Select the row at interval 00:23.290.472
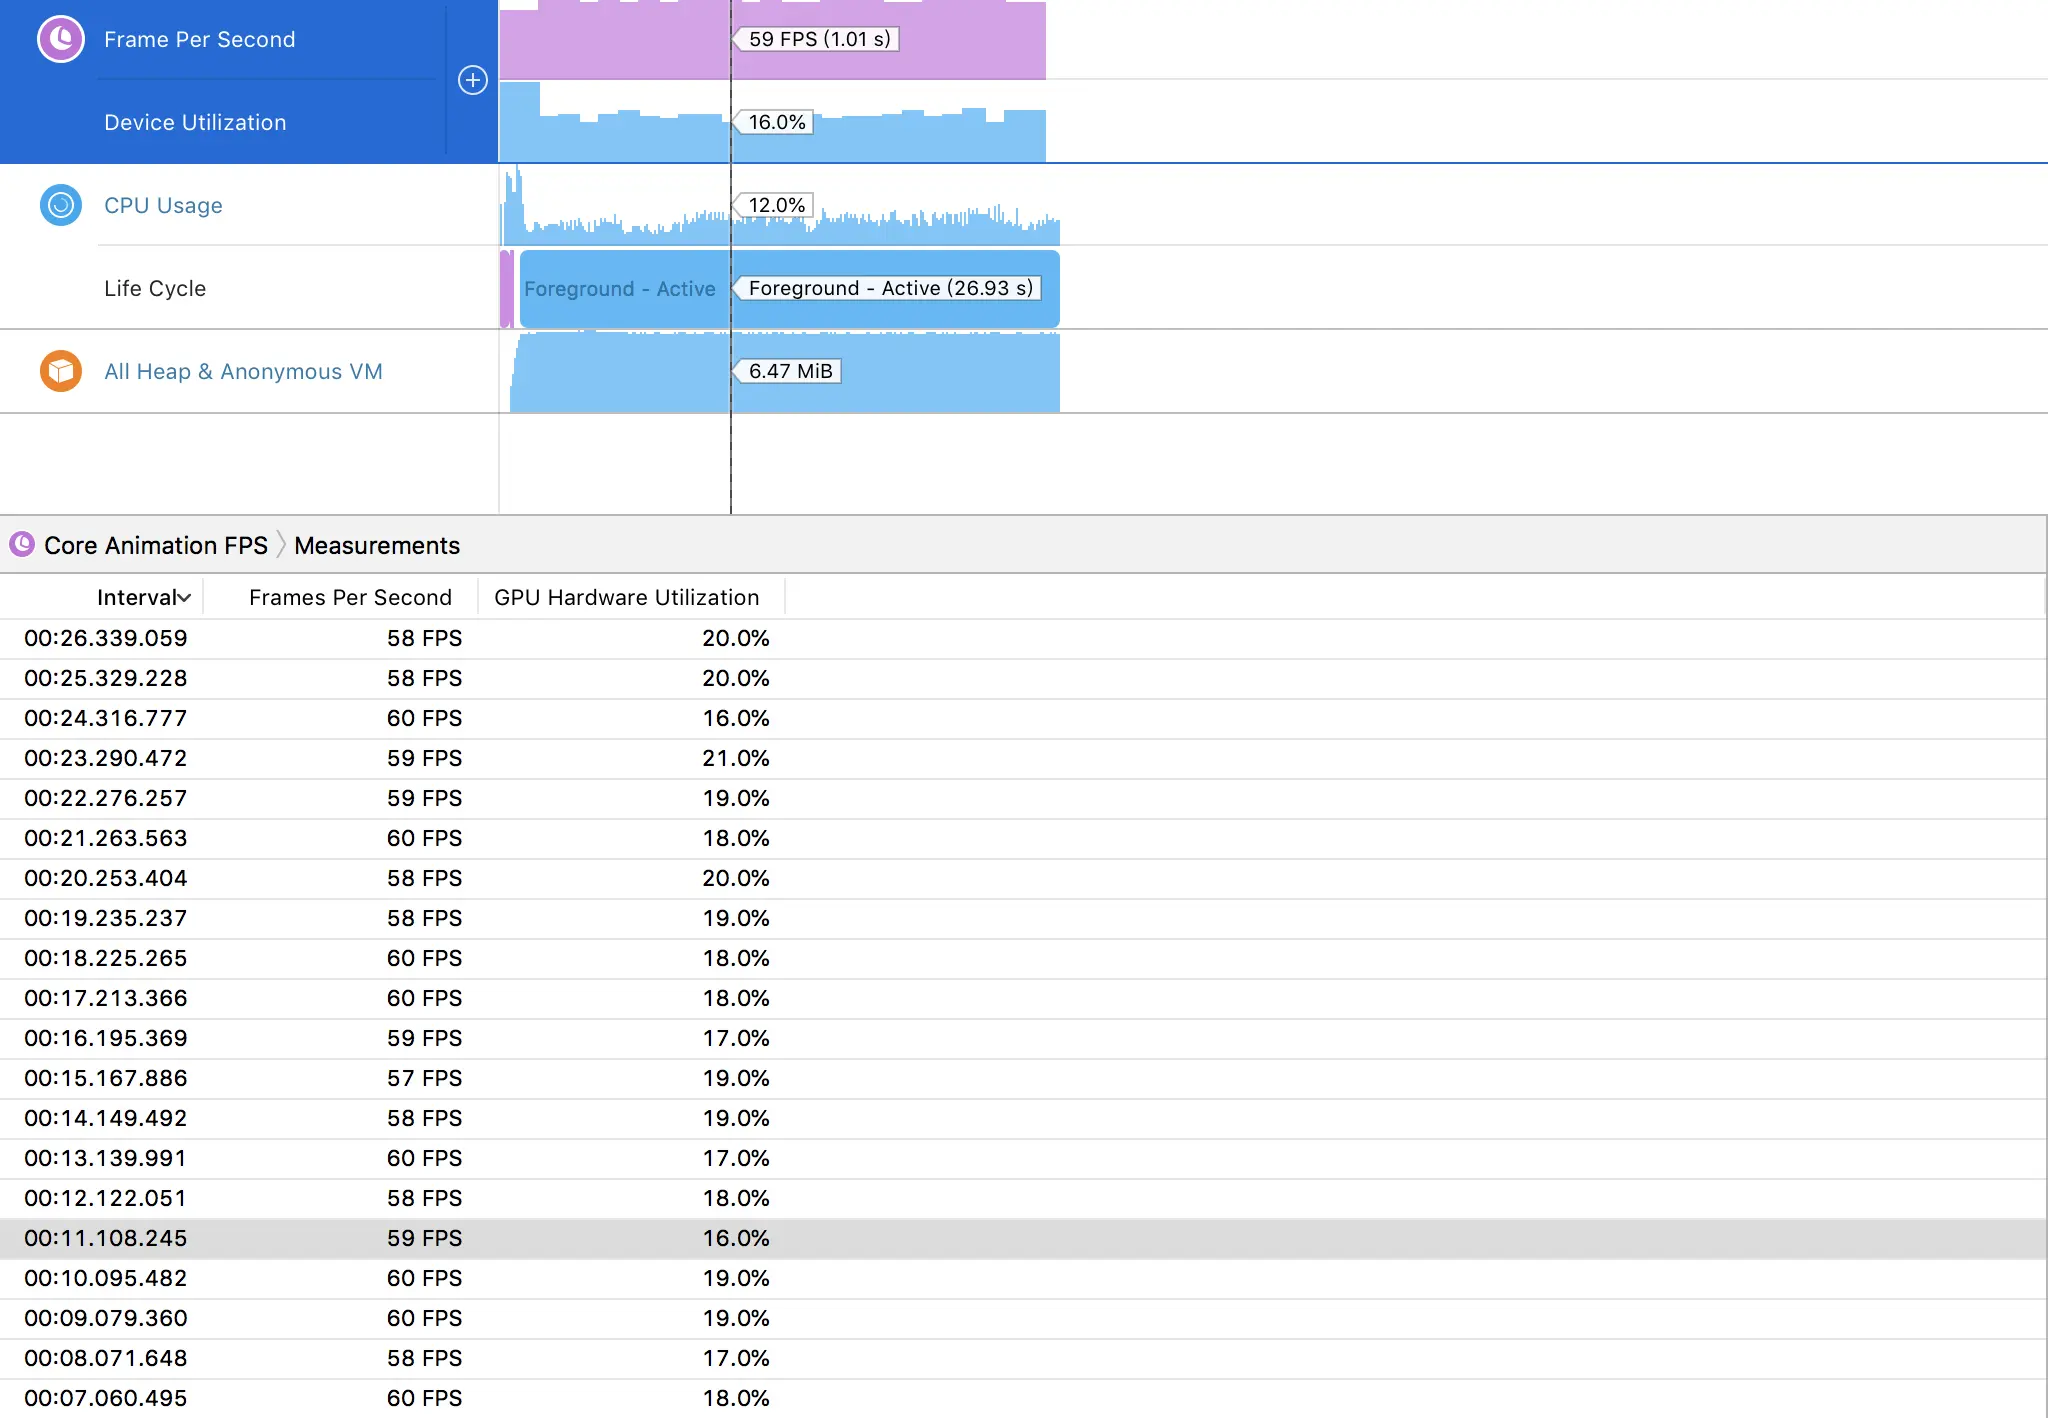The height and width of the screenshot is (1418, 2048). 106,758
